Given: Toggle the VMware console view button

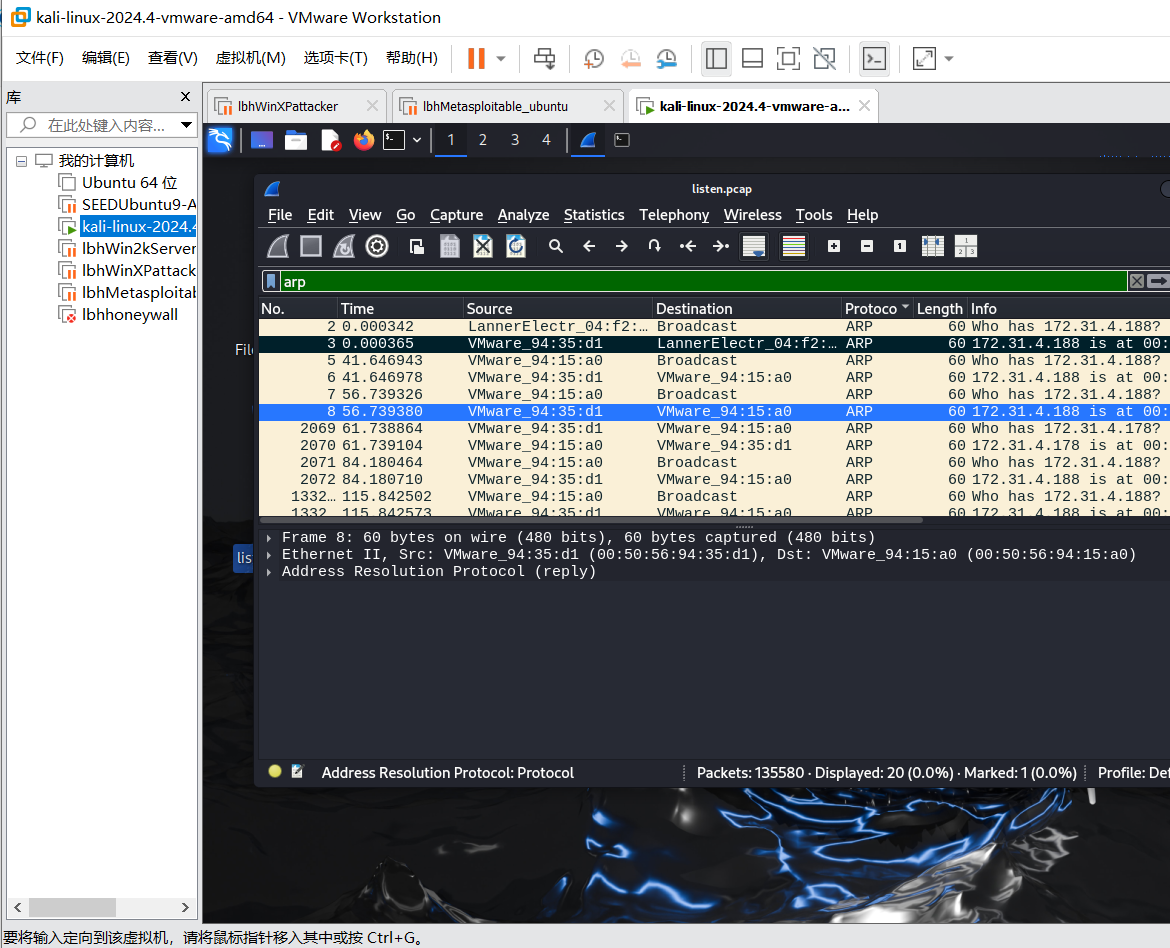Looking at the screenshot, I should tap(874, 58).
